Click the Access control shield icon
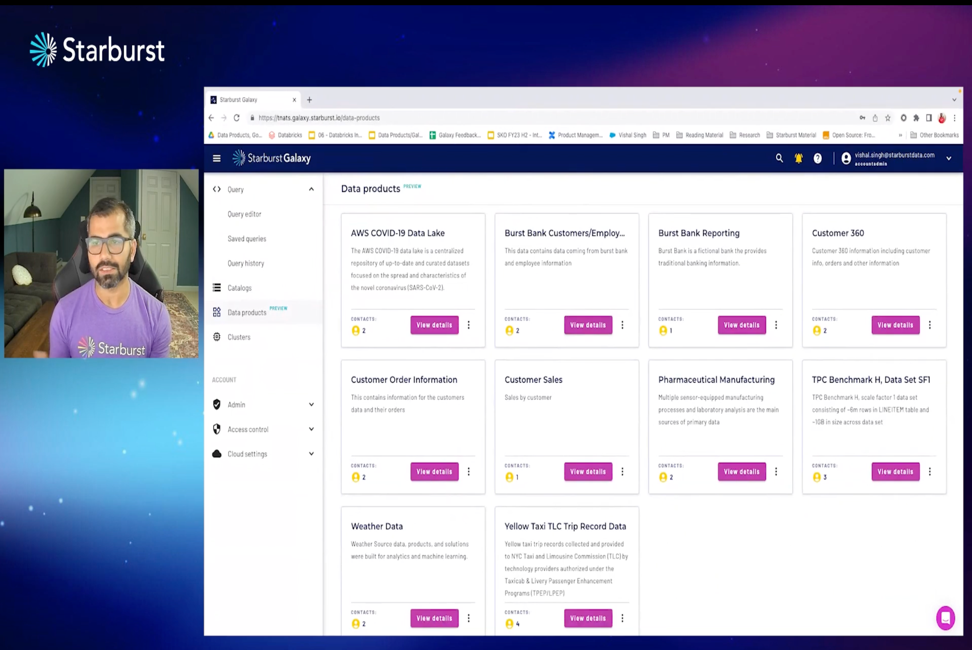The width and height of the screenshot is (972, 650). 216,429
